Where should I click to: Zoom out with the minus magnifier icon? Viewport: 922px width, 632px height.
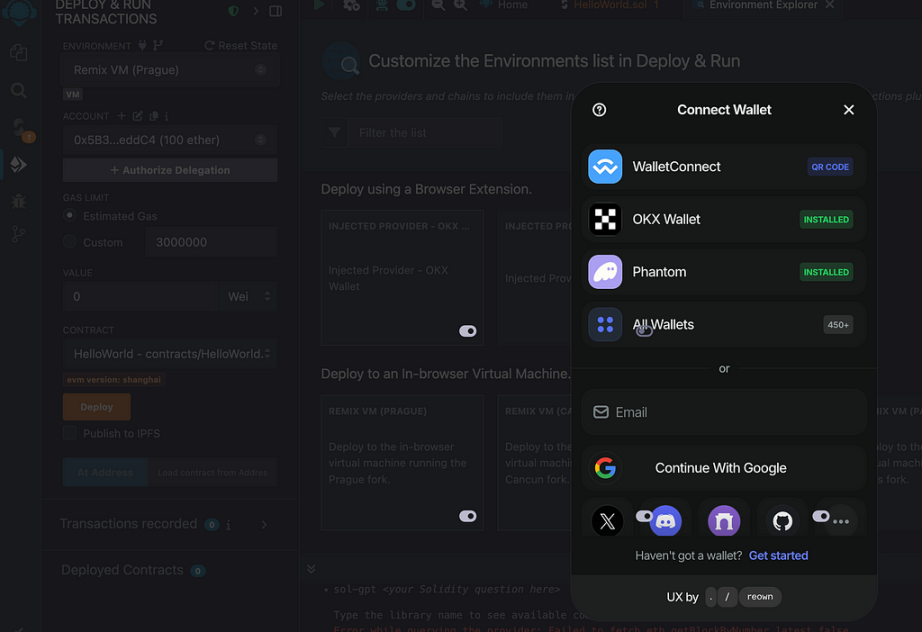coord(438,5)
